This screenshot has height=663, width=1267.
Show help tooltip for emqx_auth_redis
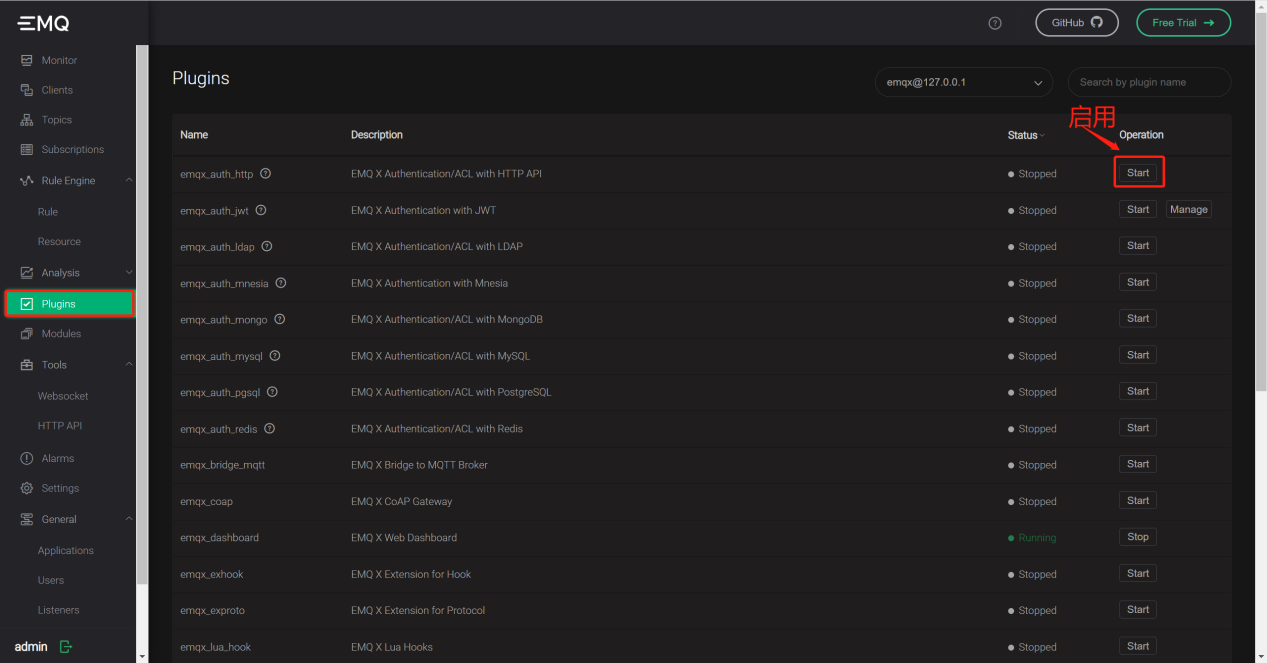pyautogui.click(x=270, y=428)
